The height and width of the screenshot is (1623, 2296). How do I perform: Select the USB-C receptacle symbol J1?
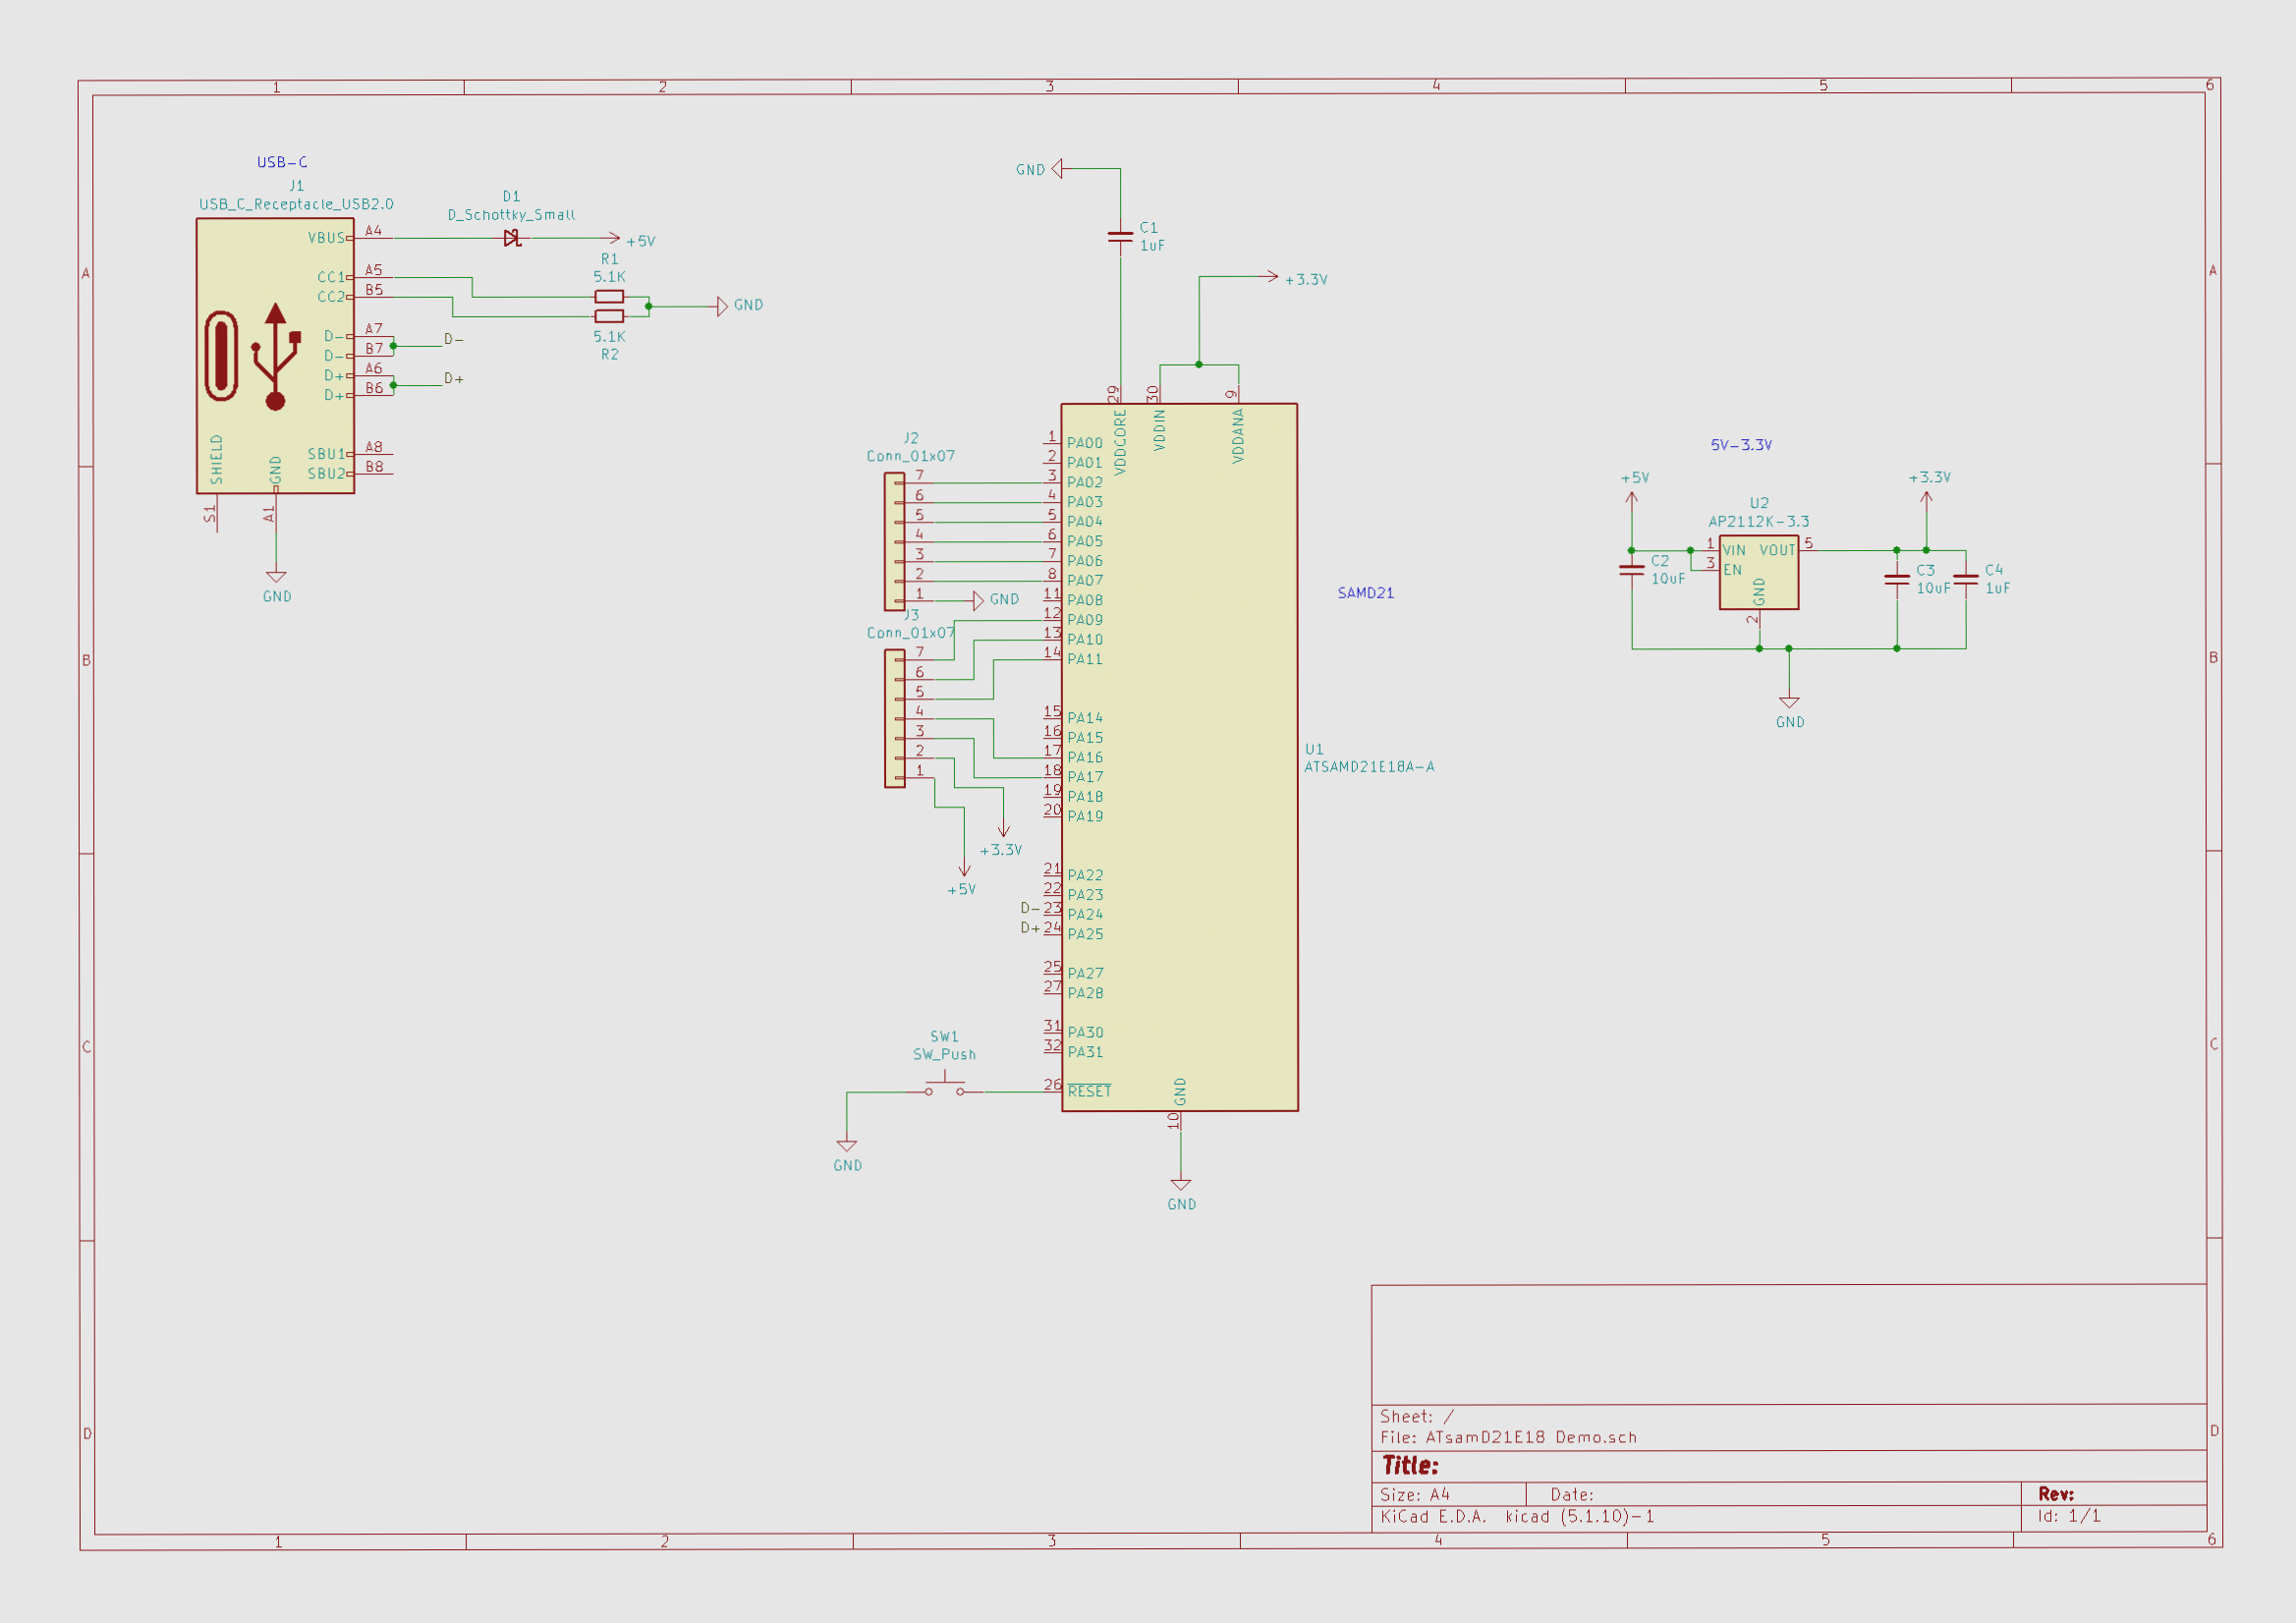click(272, 355)
